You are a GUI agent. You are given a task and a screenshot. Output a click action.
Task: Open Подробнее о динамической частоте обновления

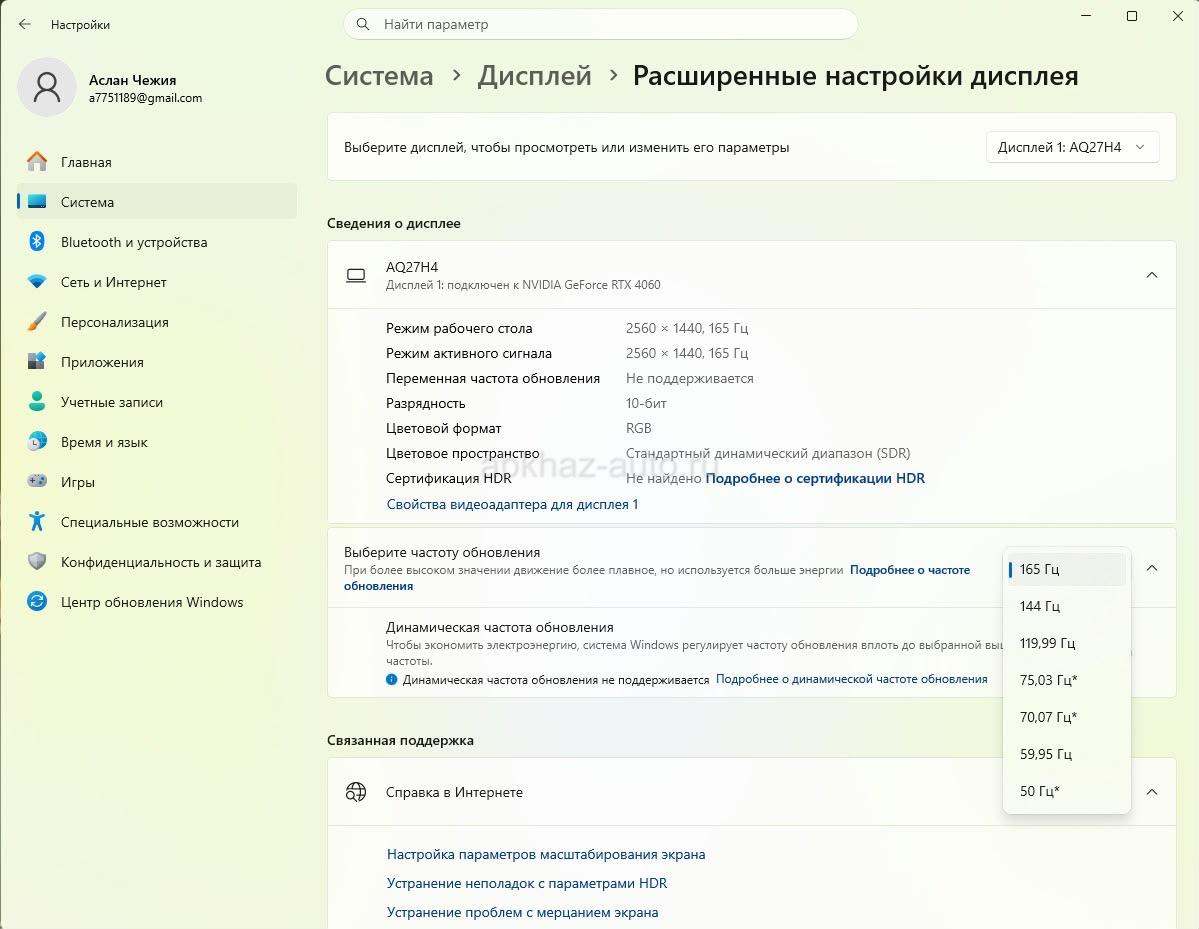[x=852, y=679]
